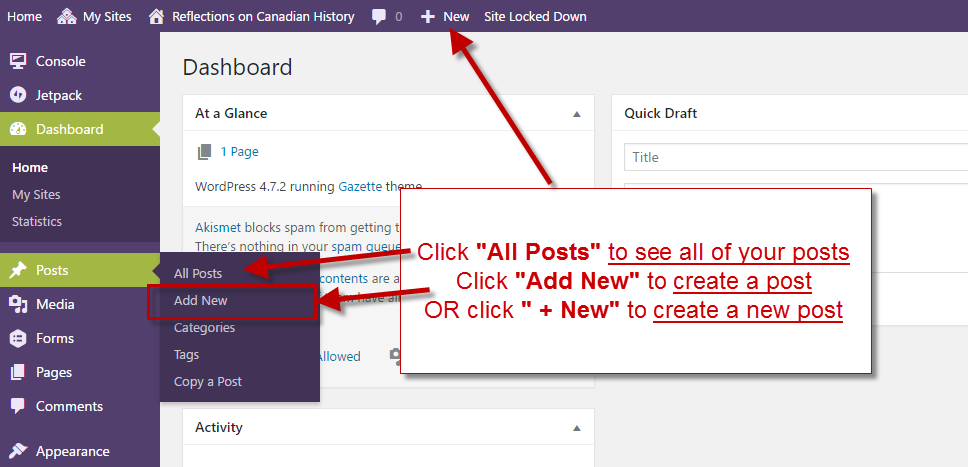Collapse the Activity widget
The height and width of the screenshot is (467, 968).
tap(577, 427)
